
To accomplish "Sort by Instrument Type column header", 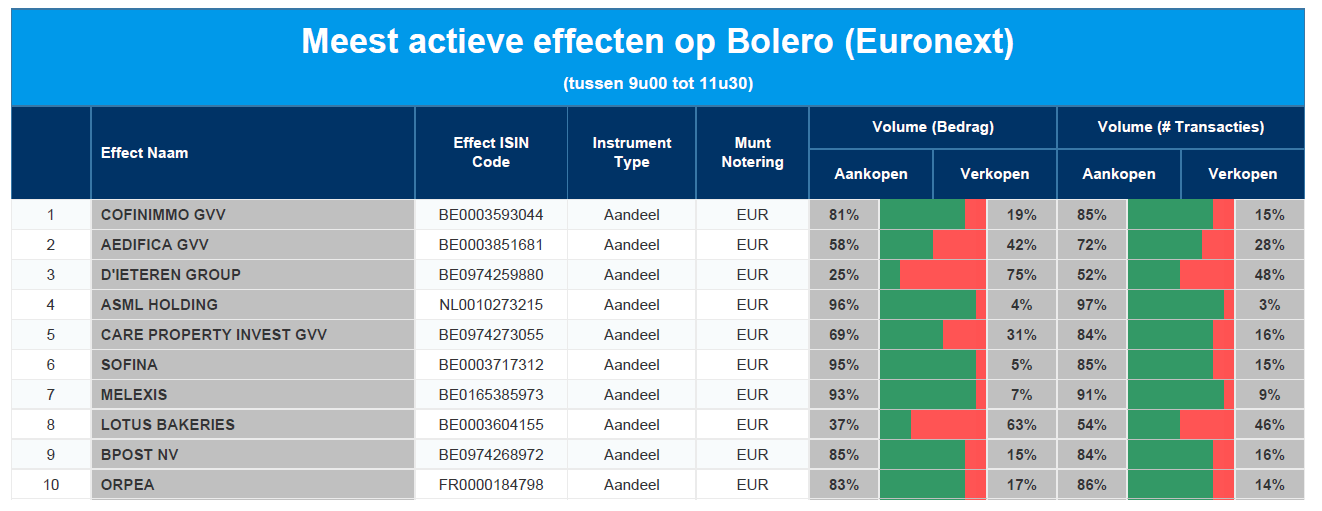I will pos(631,153).
